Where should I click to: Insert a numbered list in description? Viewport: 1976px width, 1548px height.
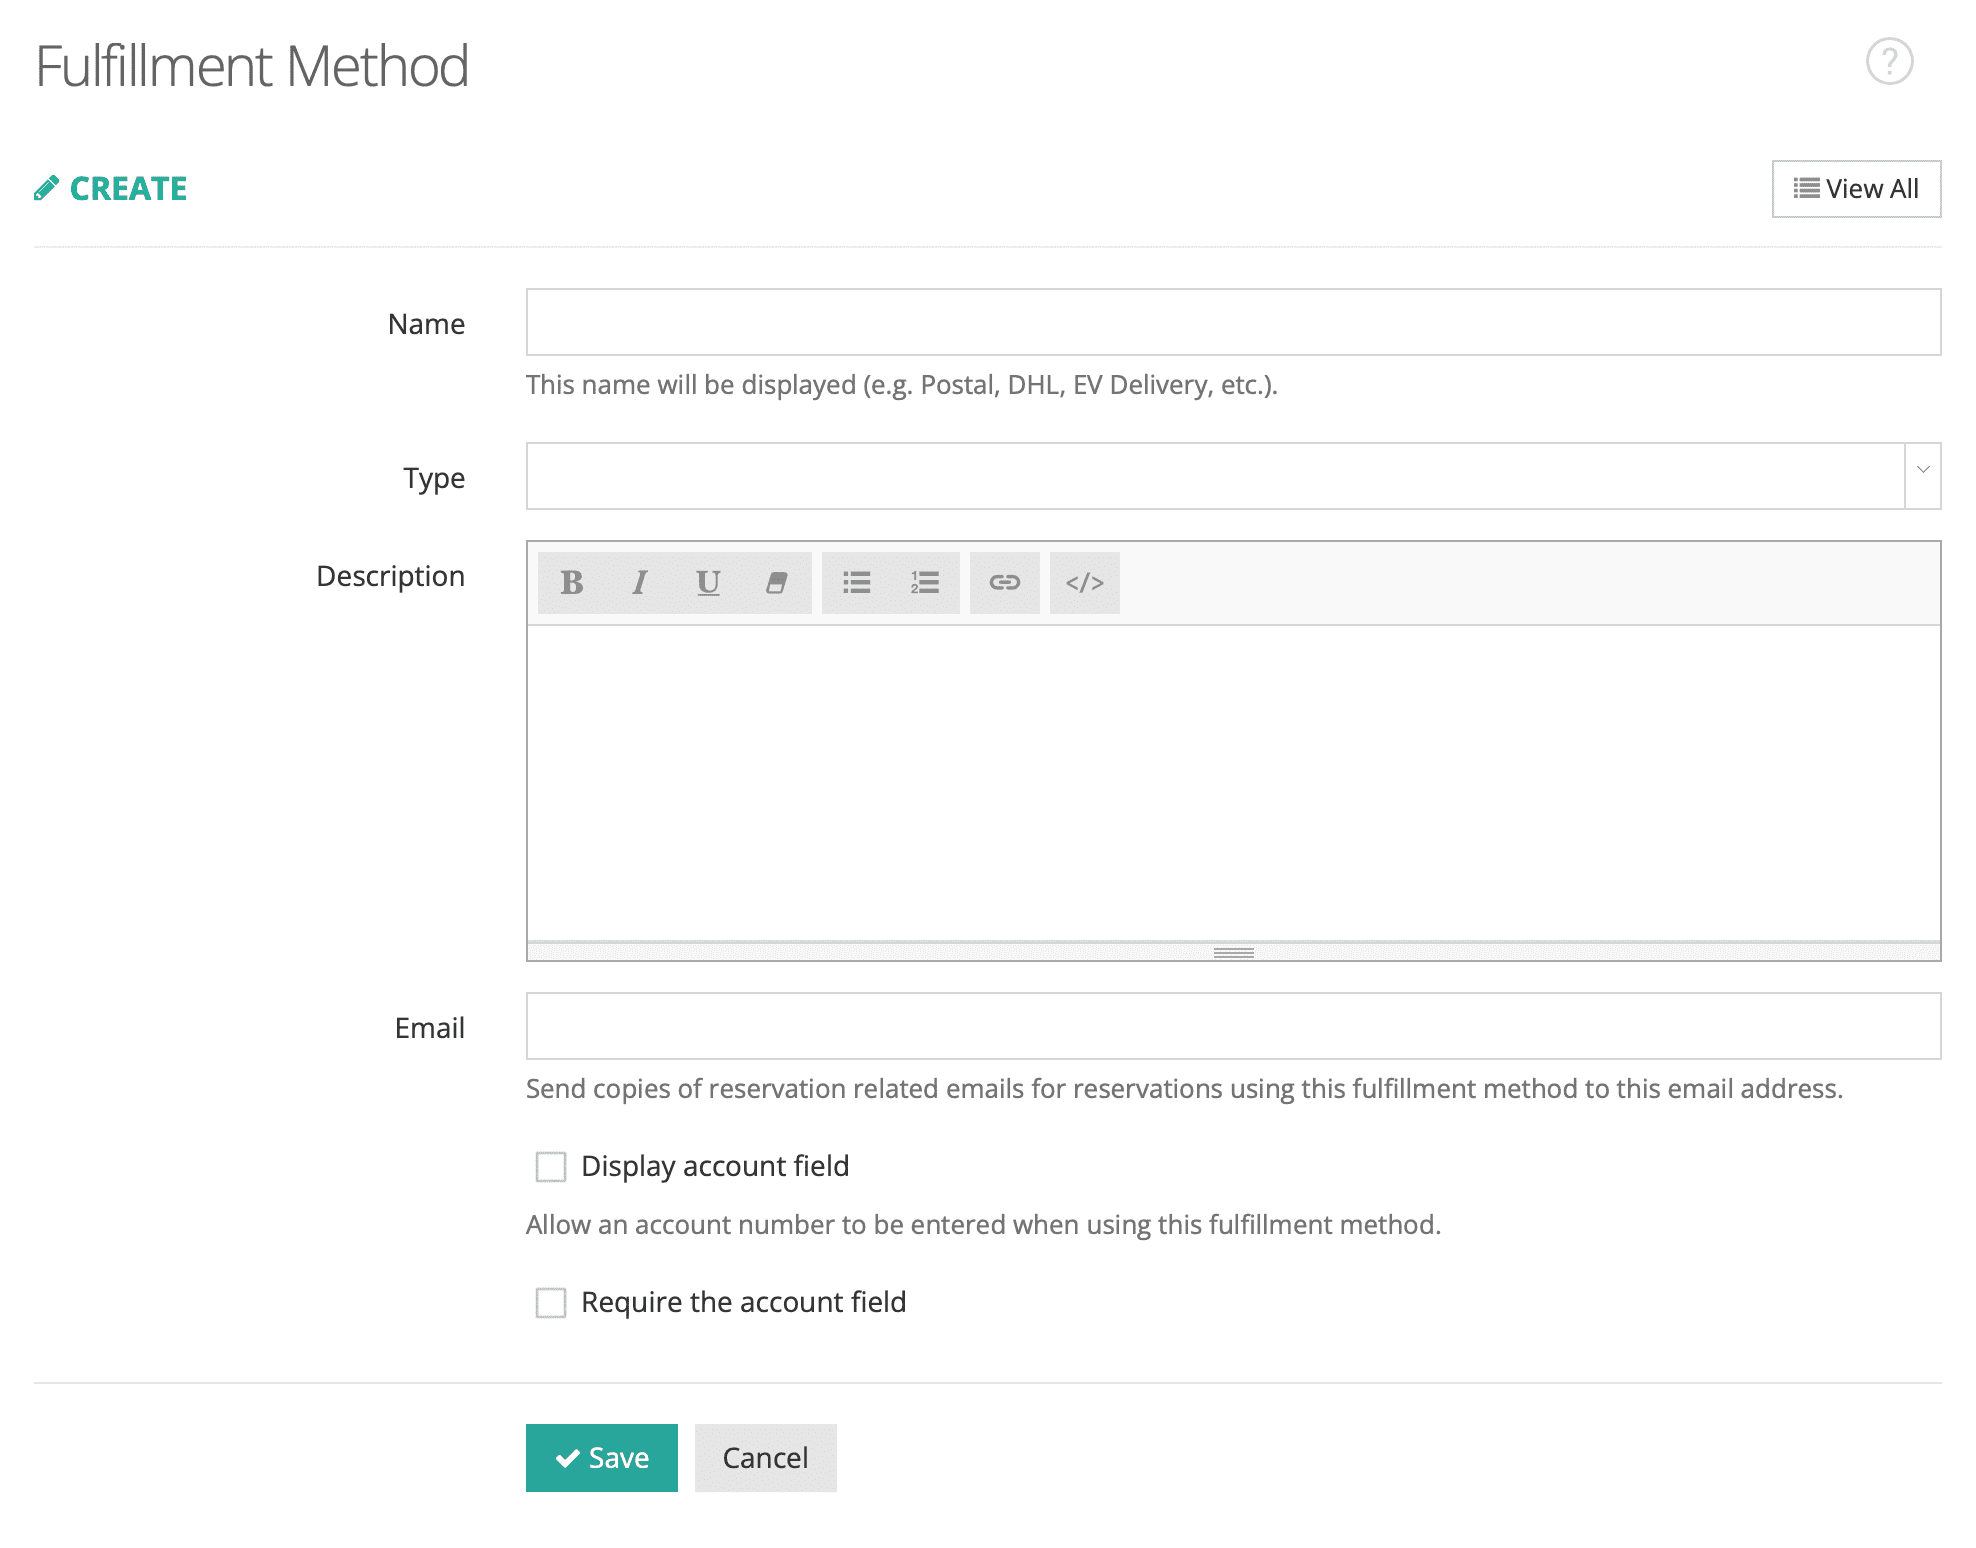(x=925, y=583)
